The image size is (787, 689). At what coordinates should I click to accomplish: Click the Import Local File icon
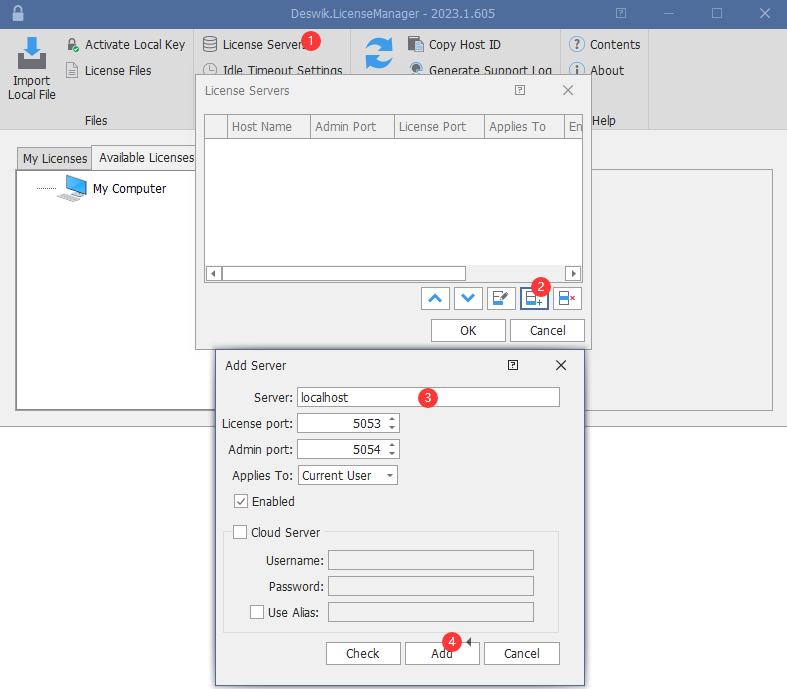[x=32, y=53]
